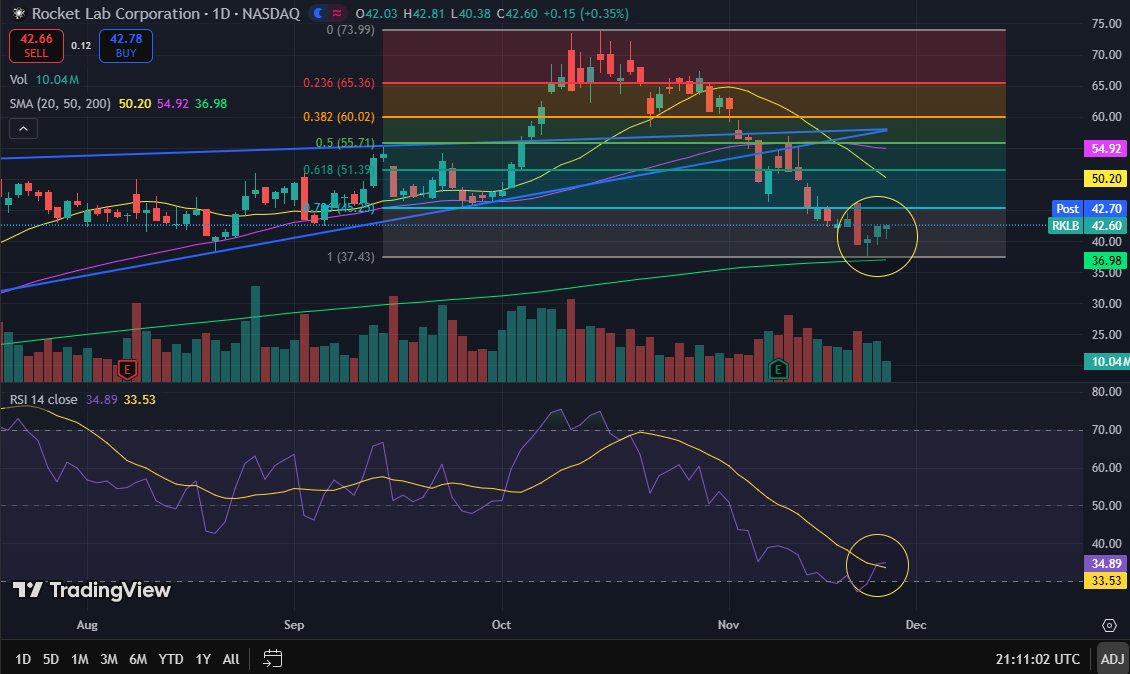
Task: Select the 6M time range
Action: pos(138,659)
